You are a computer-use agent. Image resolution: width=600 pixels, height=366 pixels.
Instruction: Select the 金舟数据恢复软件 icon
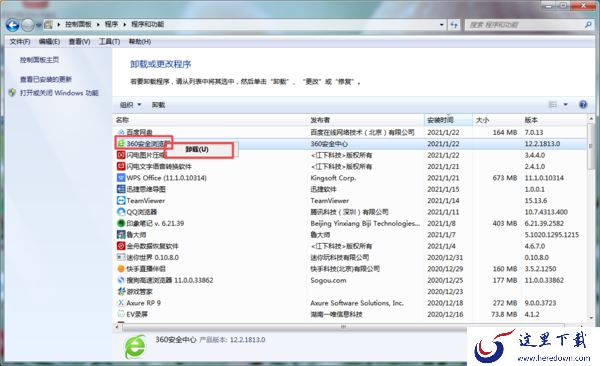point(121,246)
